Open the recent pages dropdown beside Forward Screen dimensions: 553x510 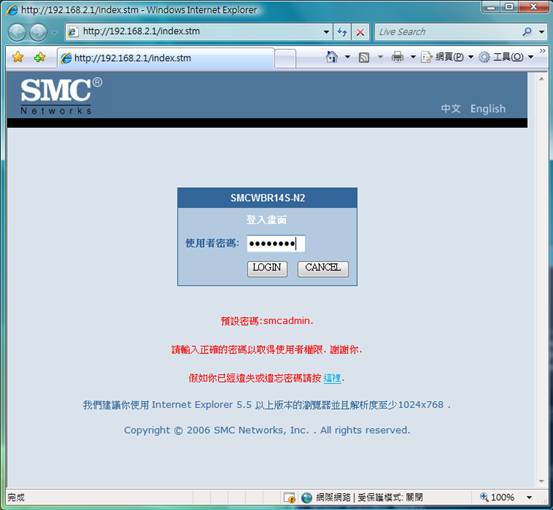(54, 32)
